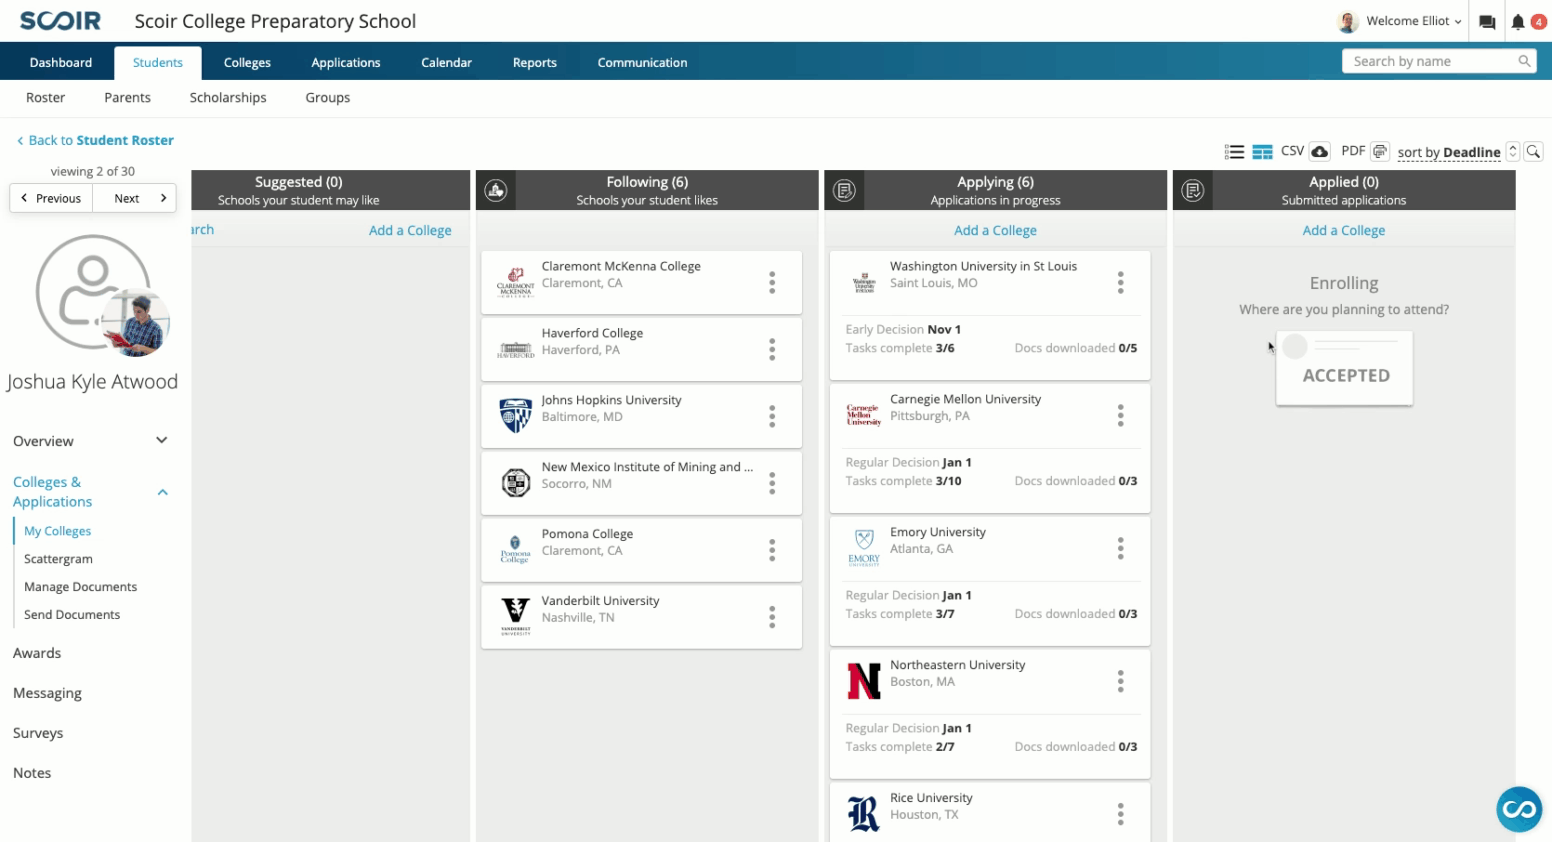Image resolution: width=1552 pixels, height=842 pixels.
Task: Open options menu for Carnegie Mellon University
Action: point(1120,415)
